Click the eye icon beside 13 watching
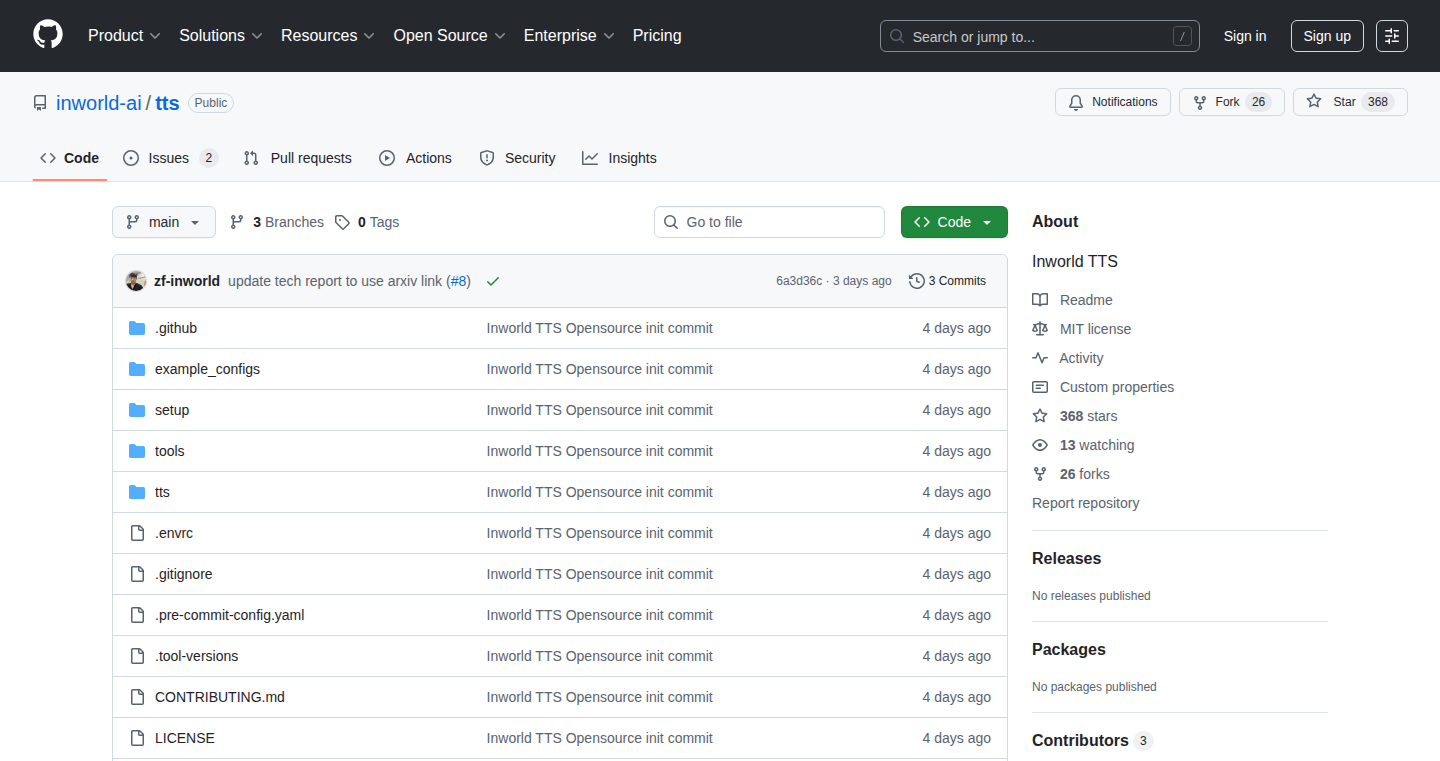 click(1040, 445)
